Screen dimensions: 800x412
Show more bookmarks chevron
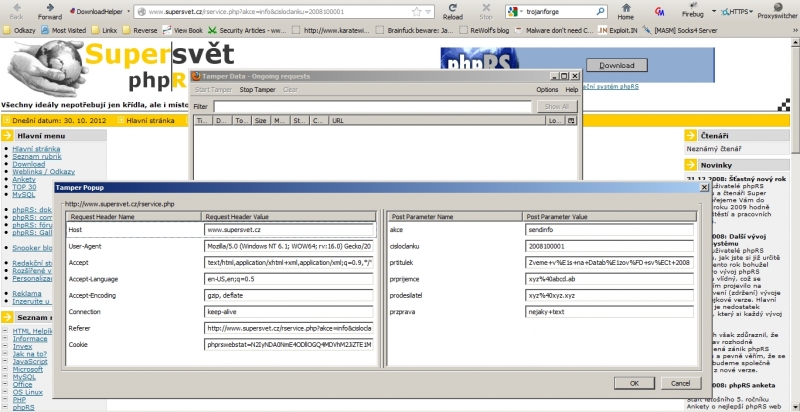tap(794, 31)
